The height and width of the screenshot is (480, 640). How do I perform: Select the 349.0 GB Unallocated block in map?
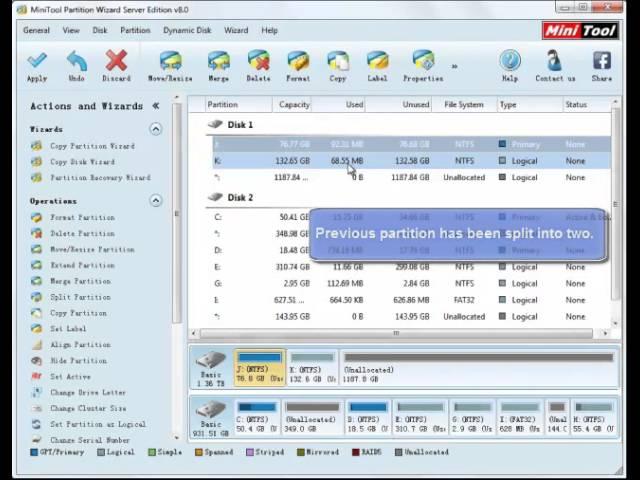click(312, 417)
